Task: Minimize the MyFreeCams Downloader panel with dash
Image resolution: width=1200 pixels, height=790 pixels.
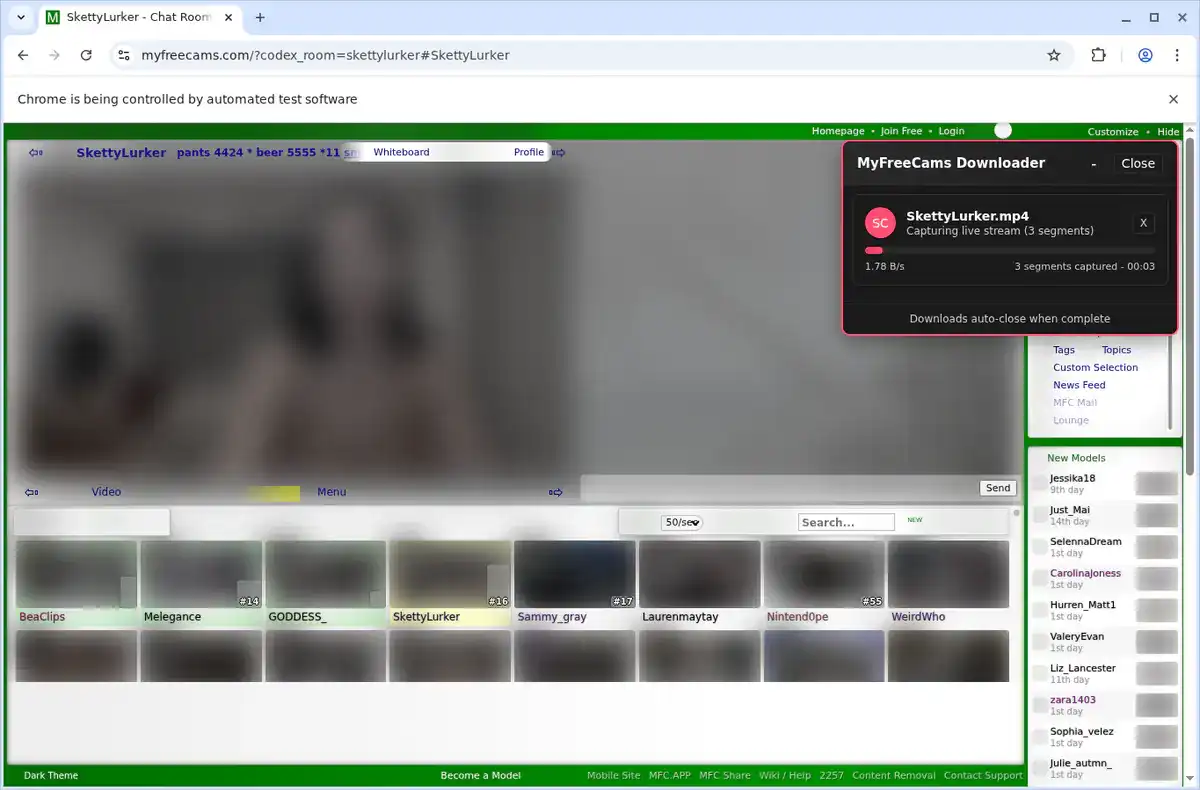Action: [x=1094, y=163]
